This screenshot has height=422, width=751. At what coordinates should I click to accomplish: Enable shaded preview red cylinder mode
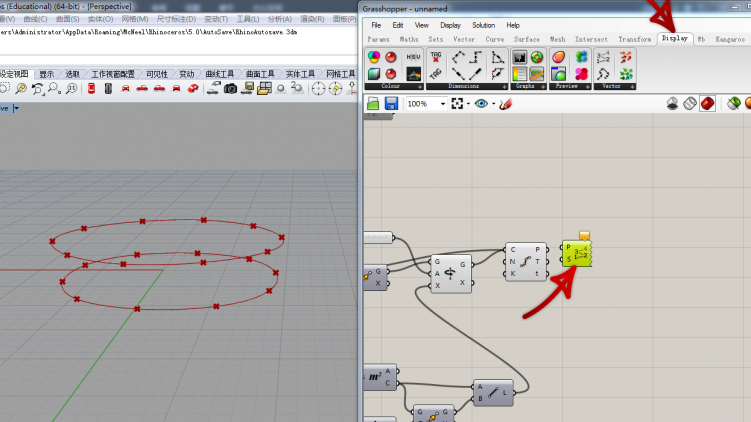click(707, 103)
